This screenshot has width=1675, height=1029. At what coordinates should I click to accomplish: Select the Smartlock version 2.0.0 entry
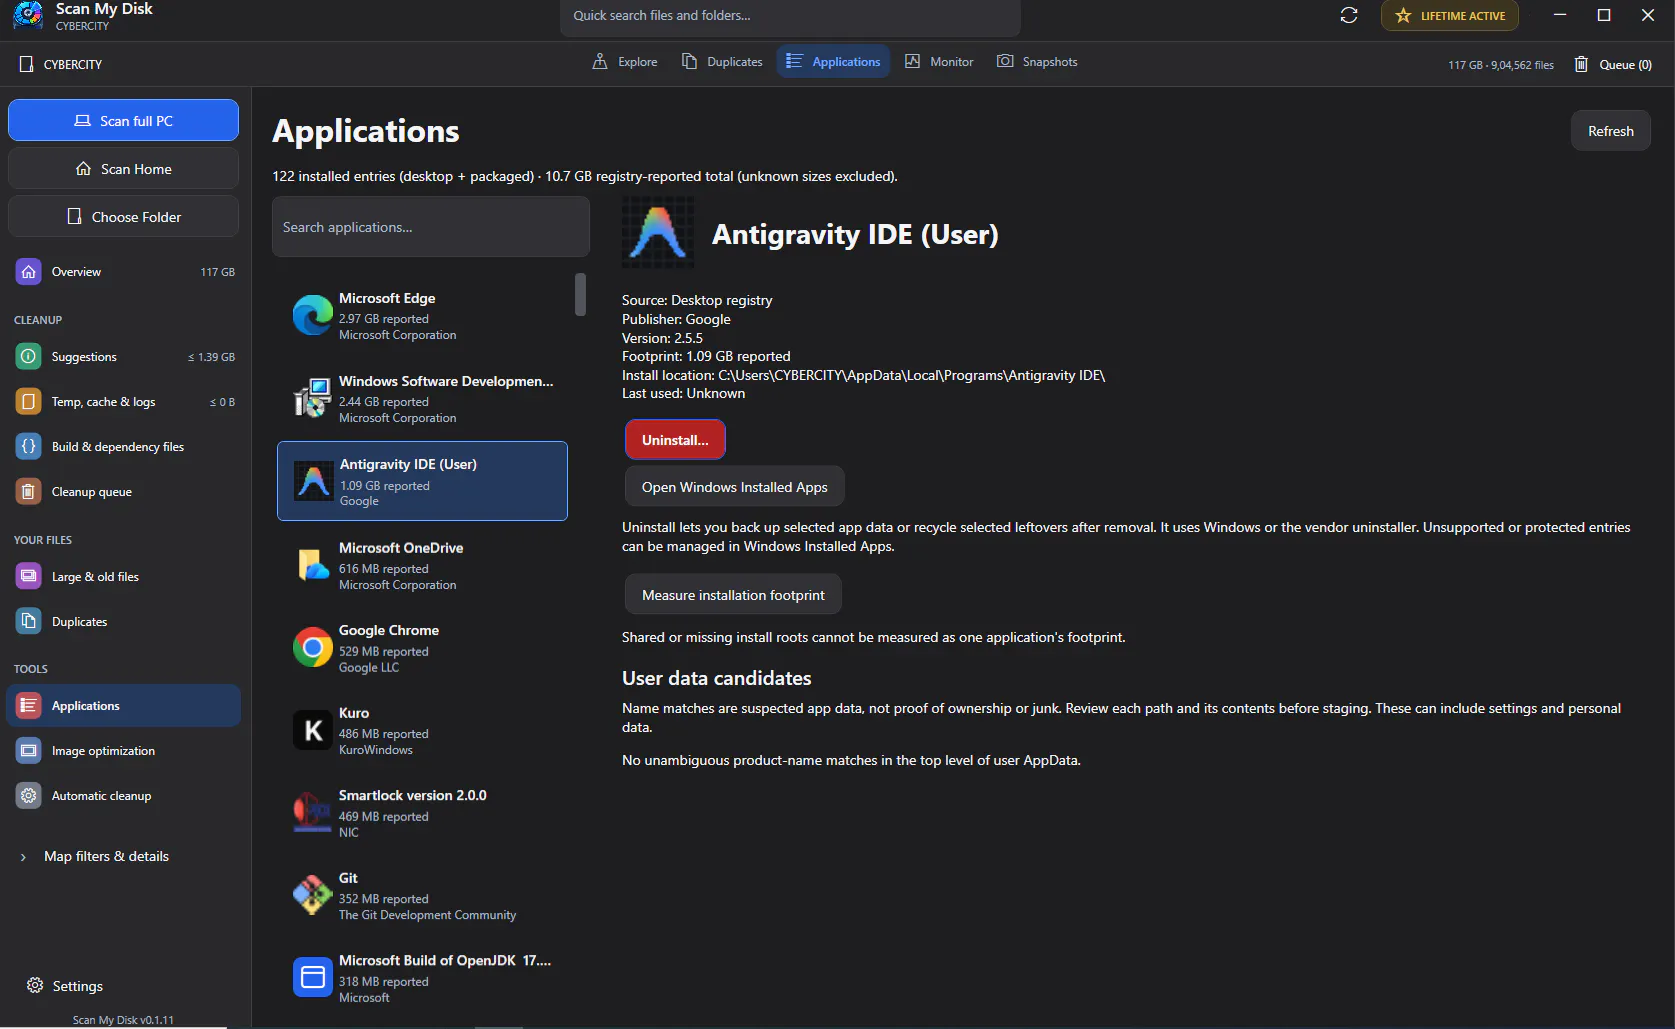[422, 812]
